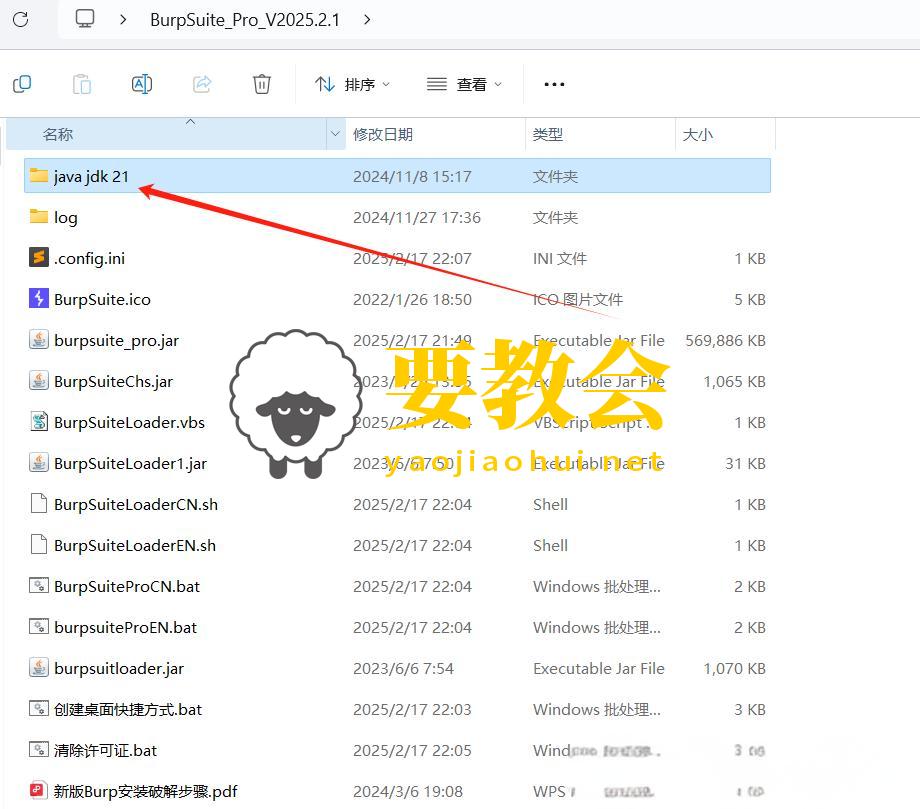Screen dimensions: 920x809
Task: Select the file name BurpSuiteLoader1.jar
Action: 130,464
